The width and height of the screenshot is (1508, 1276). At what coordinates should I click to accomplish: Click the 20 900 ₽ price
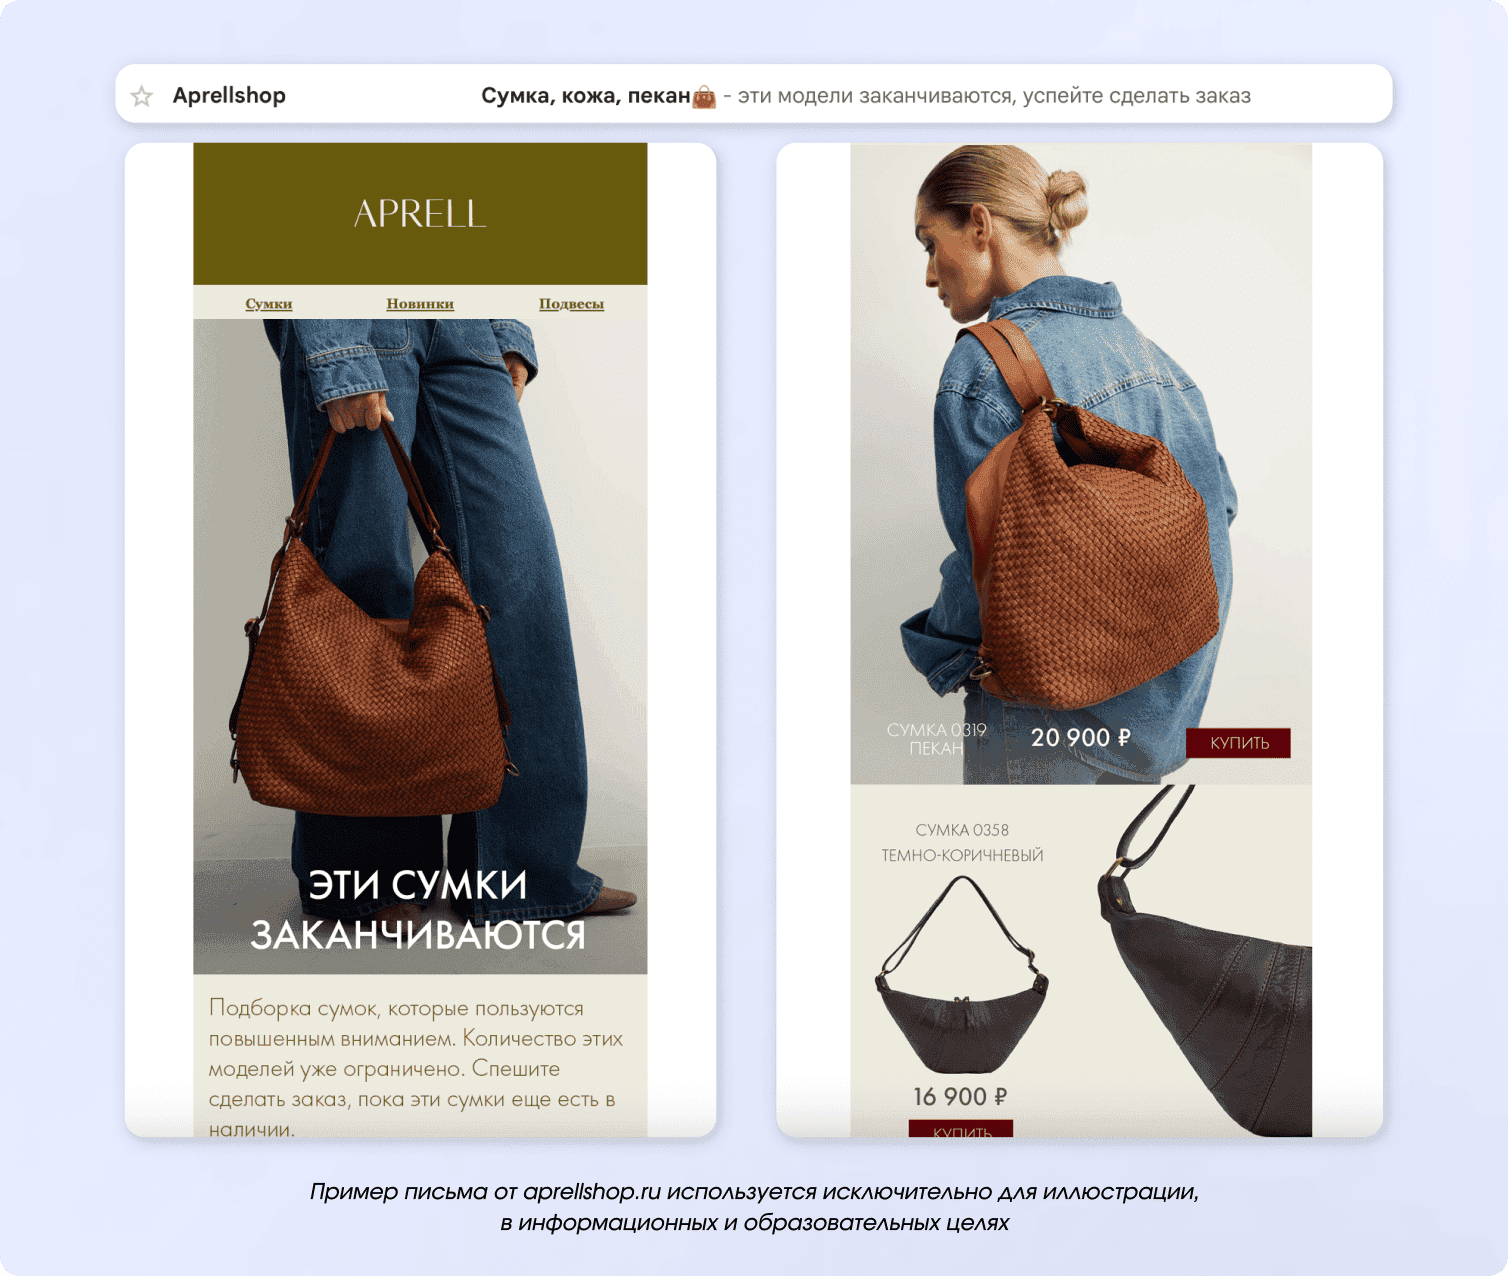(1081, 738)
